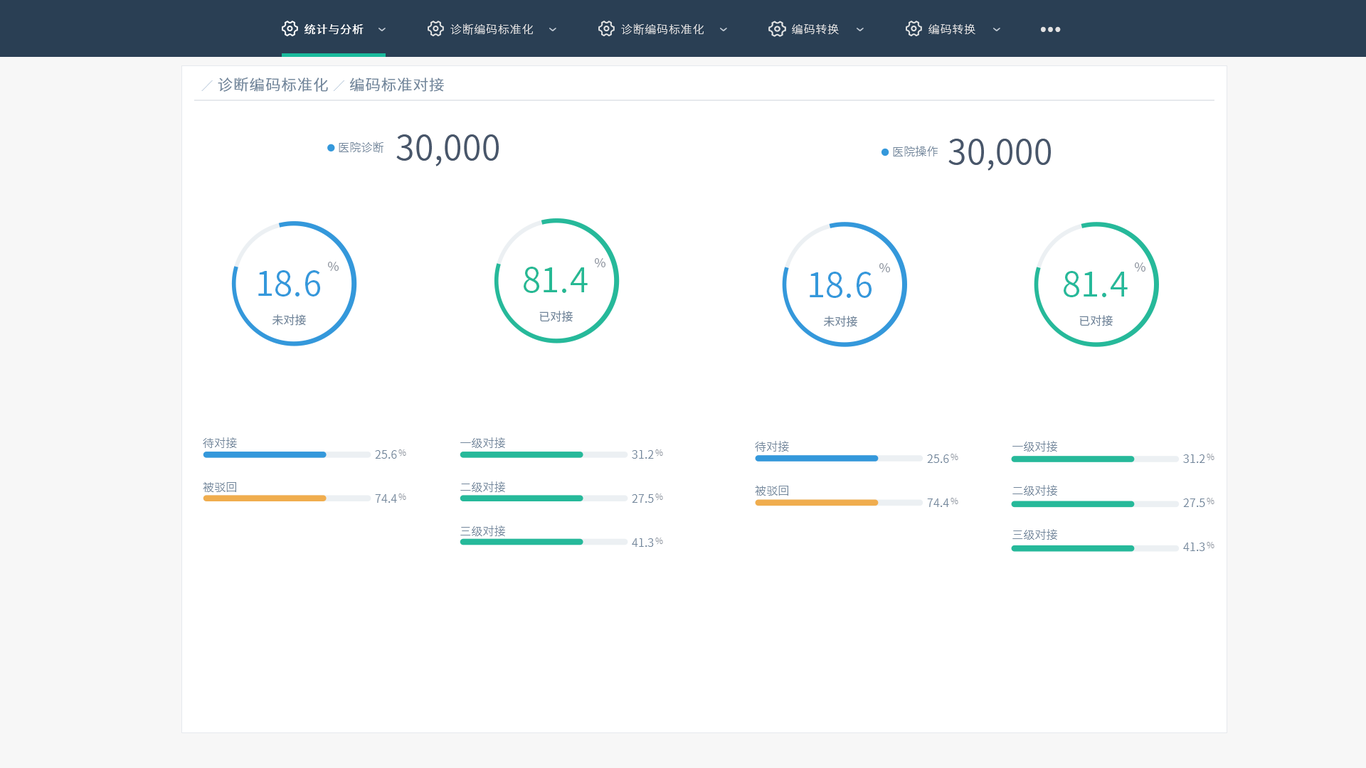Click the 被驳回 label in the 医院诊断 section

pos(220,487)
